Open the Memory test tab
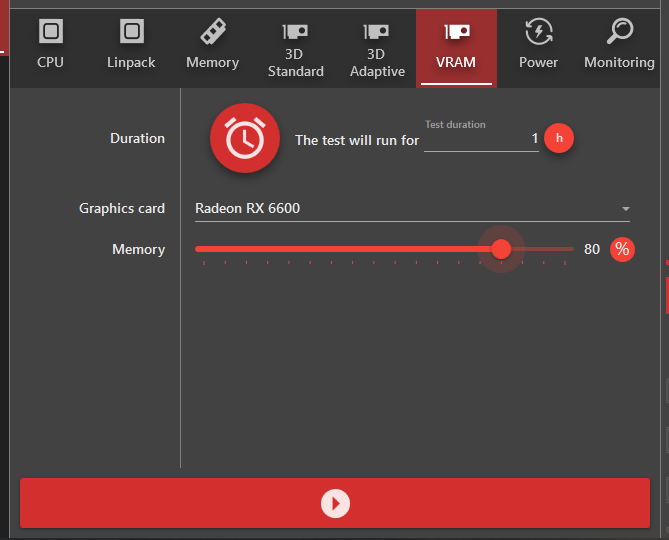 212,48
